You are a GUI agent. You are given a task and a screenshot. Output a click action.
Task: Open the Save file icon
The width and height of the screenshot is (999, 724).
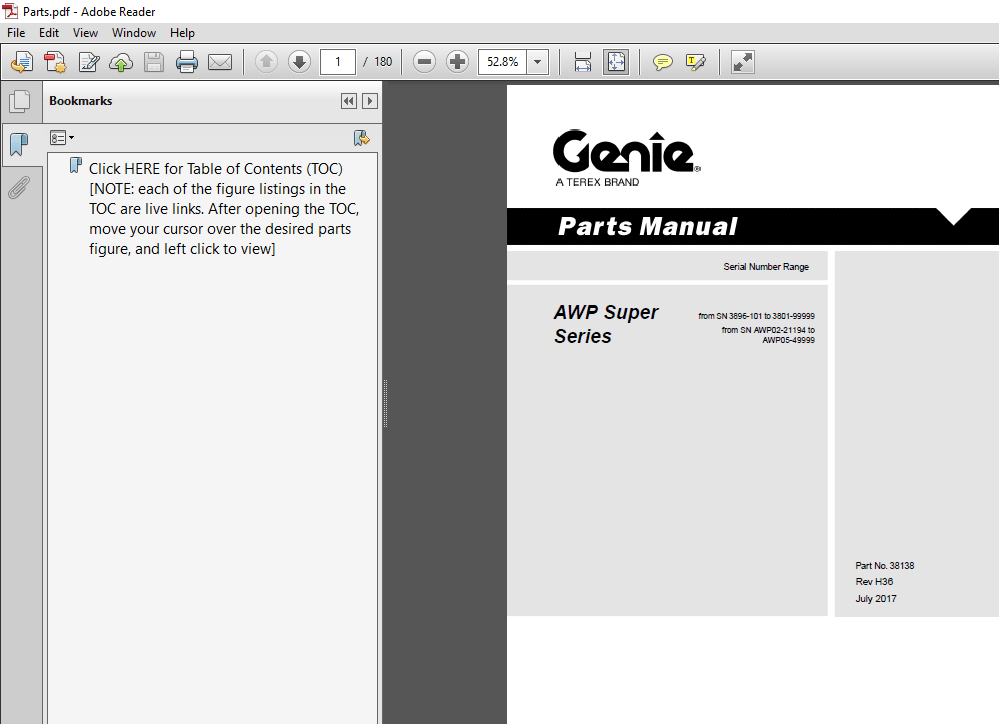tap(153, 61)
